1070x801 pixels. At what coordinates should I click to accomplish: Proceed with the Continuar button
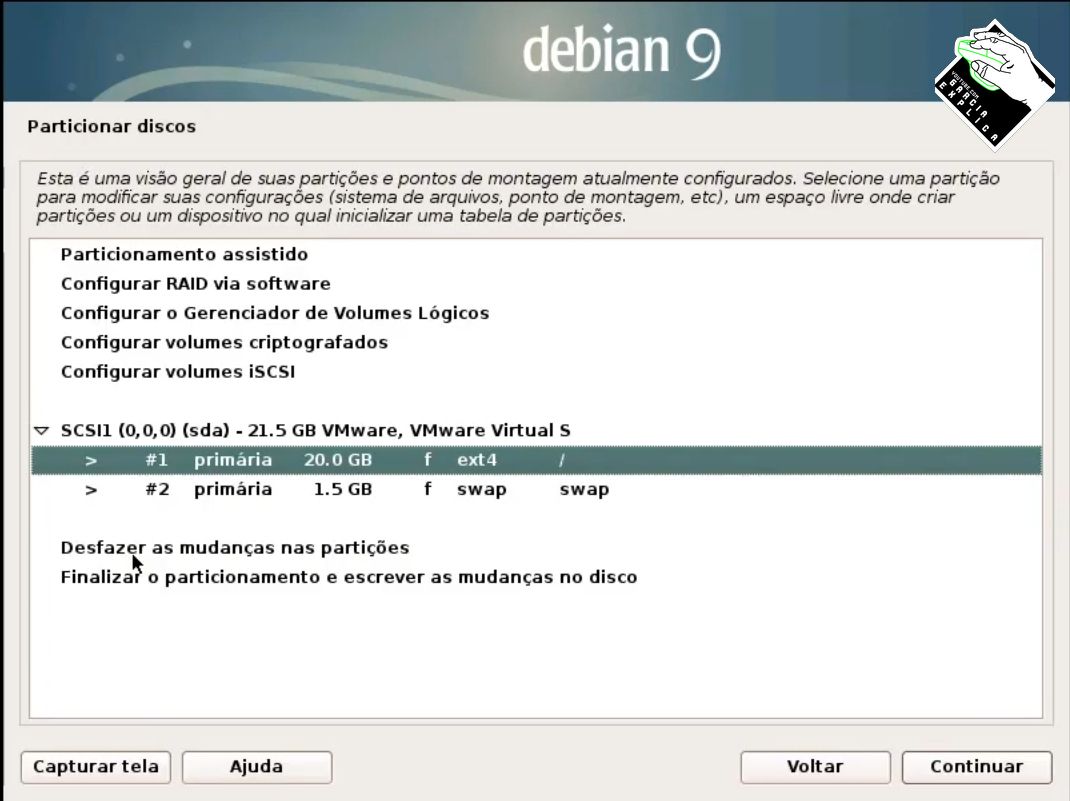coord(977,767)
